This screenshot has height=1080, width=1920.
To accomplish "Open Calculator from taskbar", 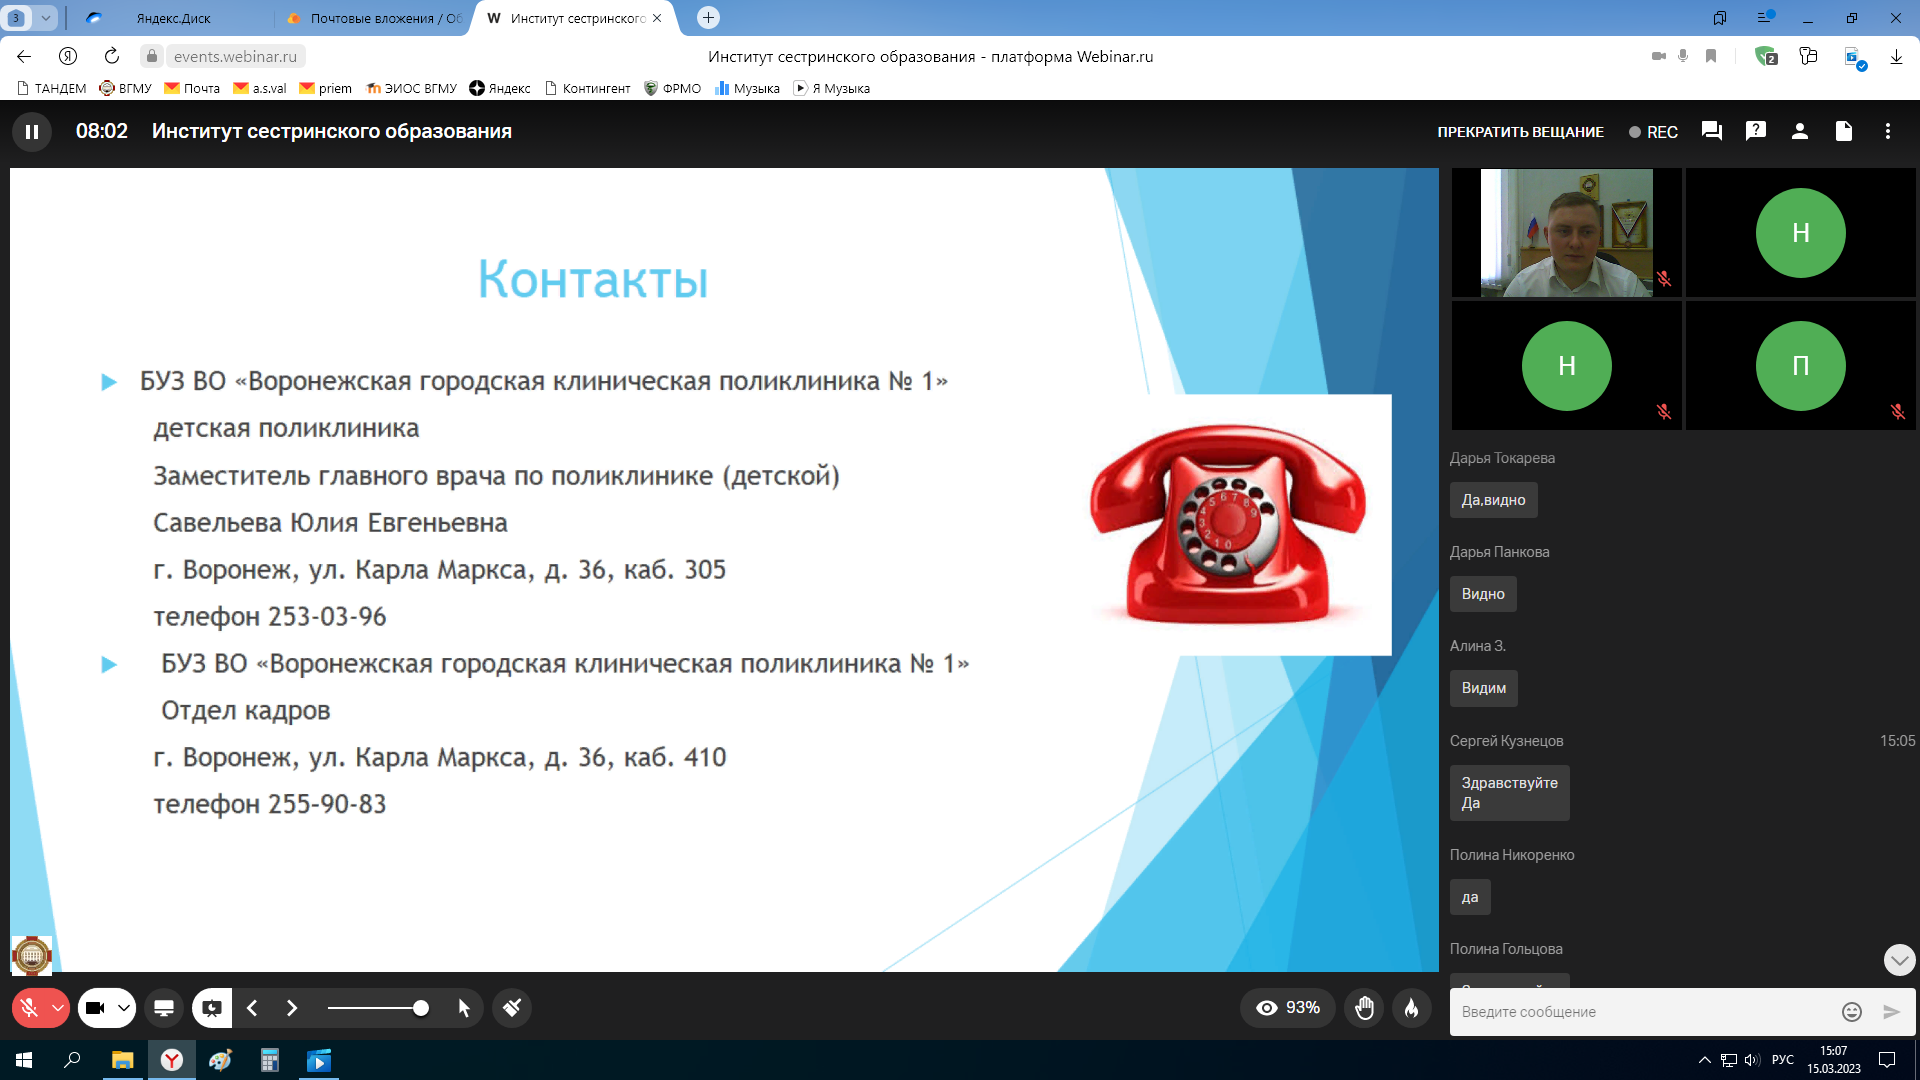I will tap(269, 1061).
